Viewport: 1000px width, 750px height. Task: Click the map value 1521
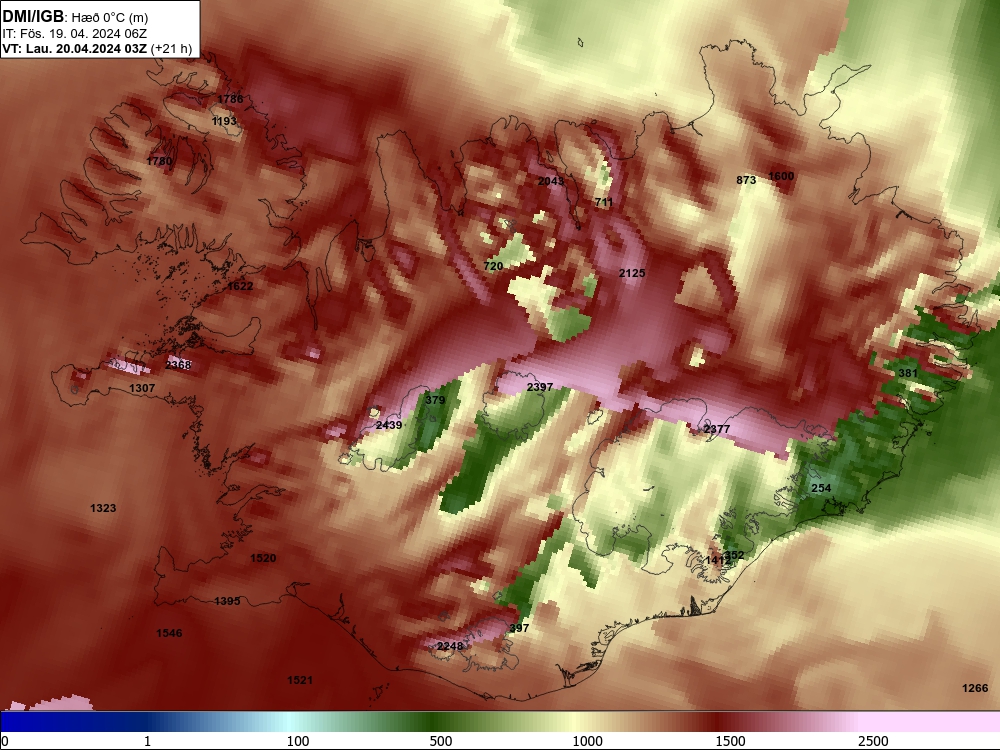tap(300, 680)
